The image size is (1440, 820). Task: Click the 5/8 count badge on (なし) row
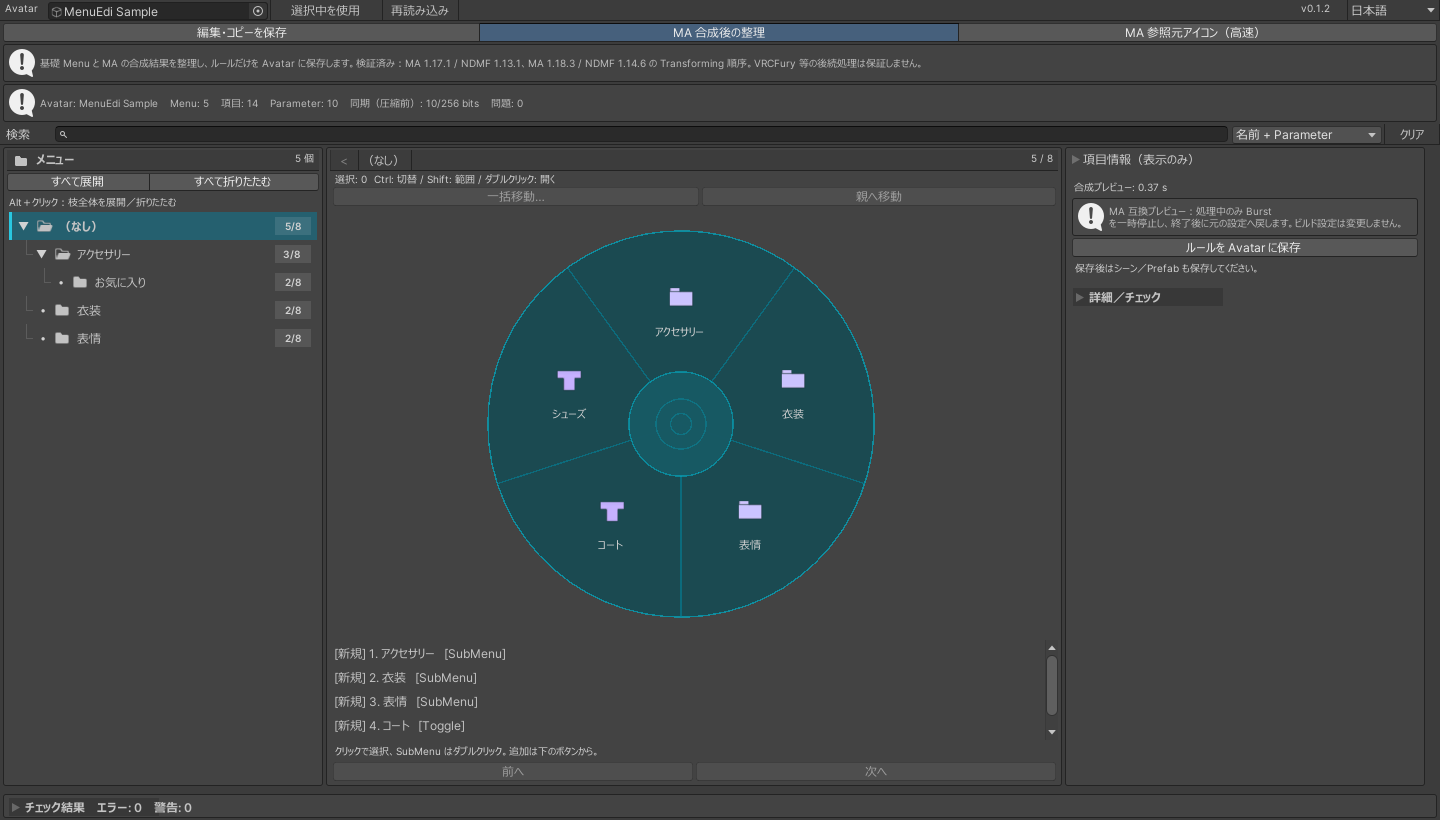click(293, 226)
